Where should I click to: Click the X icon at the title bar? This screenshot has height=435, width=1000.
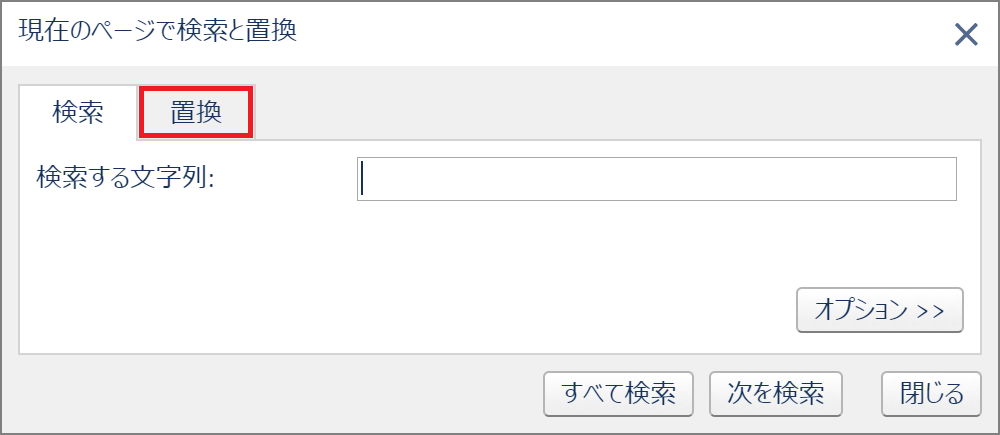(x=966, y=34)
